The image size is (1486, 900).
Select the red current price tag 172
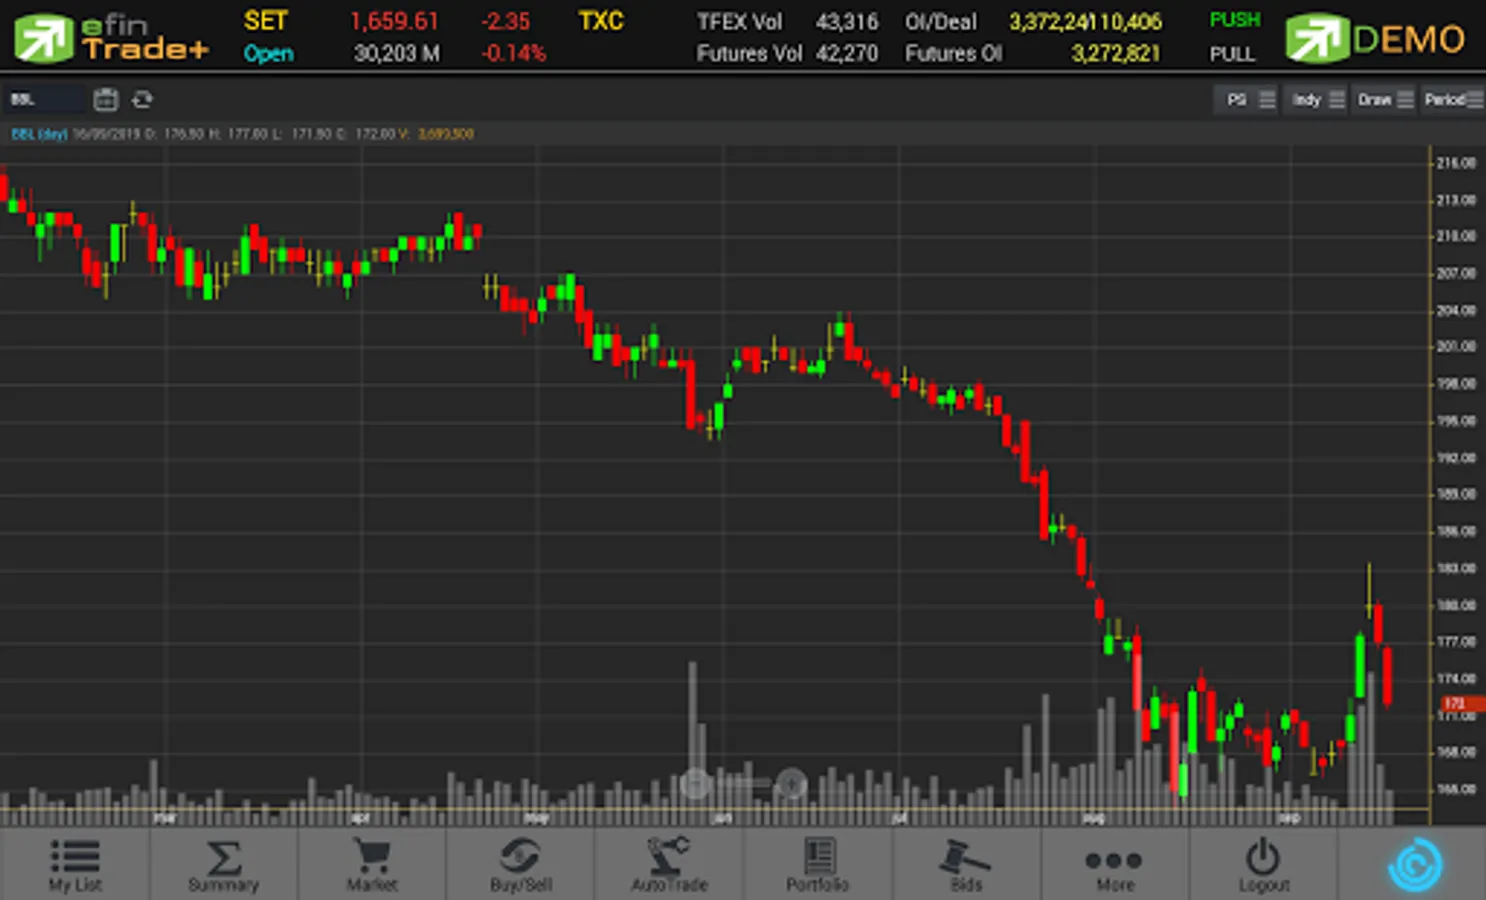point(1463,704)
